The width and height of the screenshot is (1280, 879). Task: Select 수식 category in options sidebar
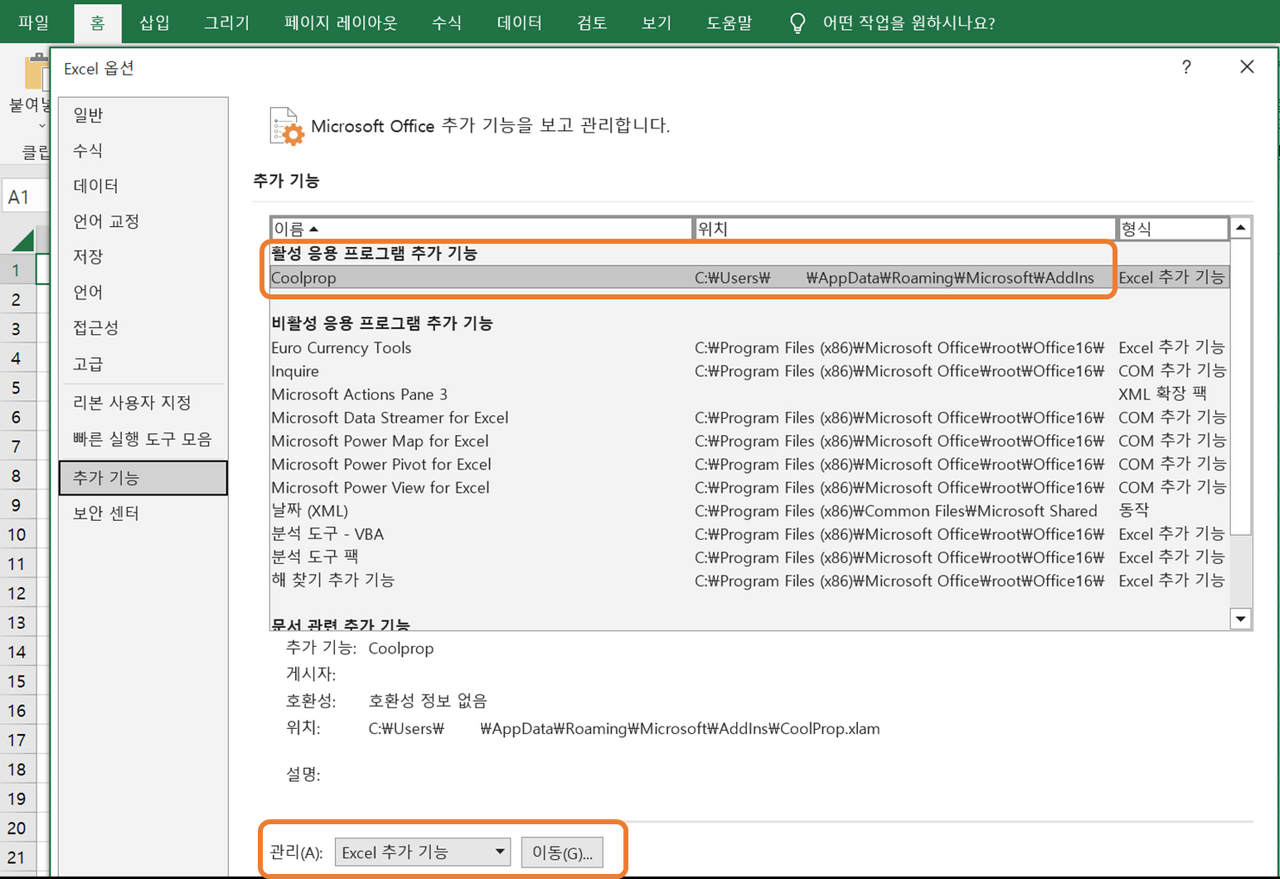143,150
